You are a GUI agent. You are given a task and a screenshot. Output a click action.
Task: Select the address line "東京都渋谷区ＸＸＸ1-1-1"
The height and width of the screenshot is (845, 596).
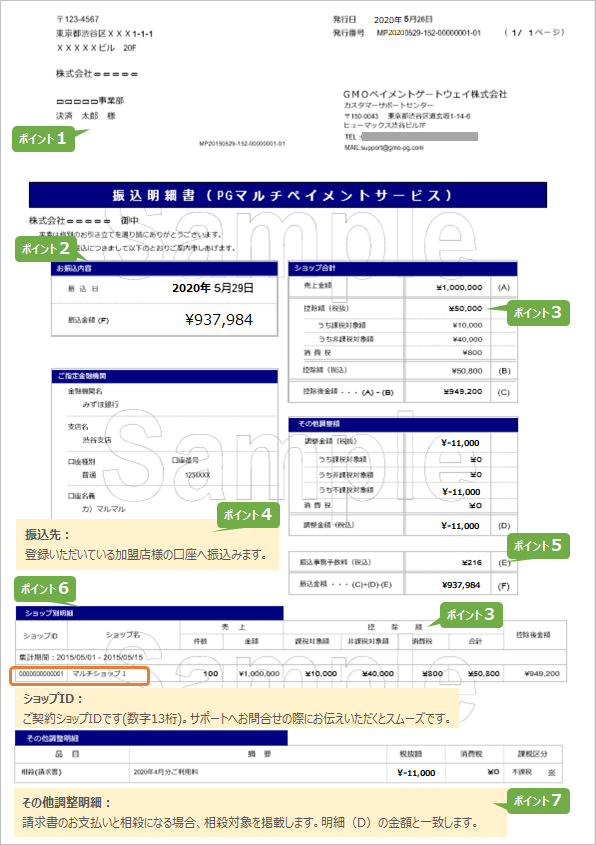coord(105,33)
